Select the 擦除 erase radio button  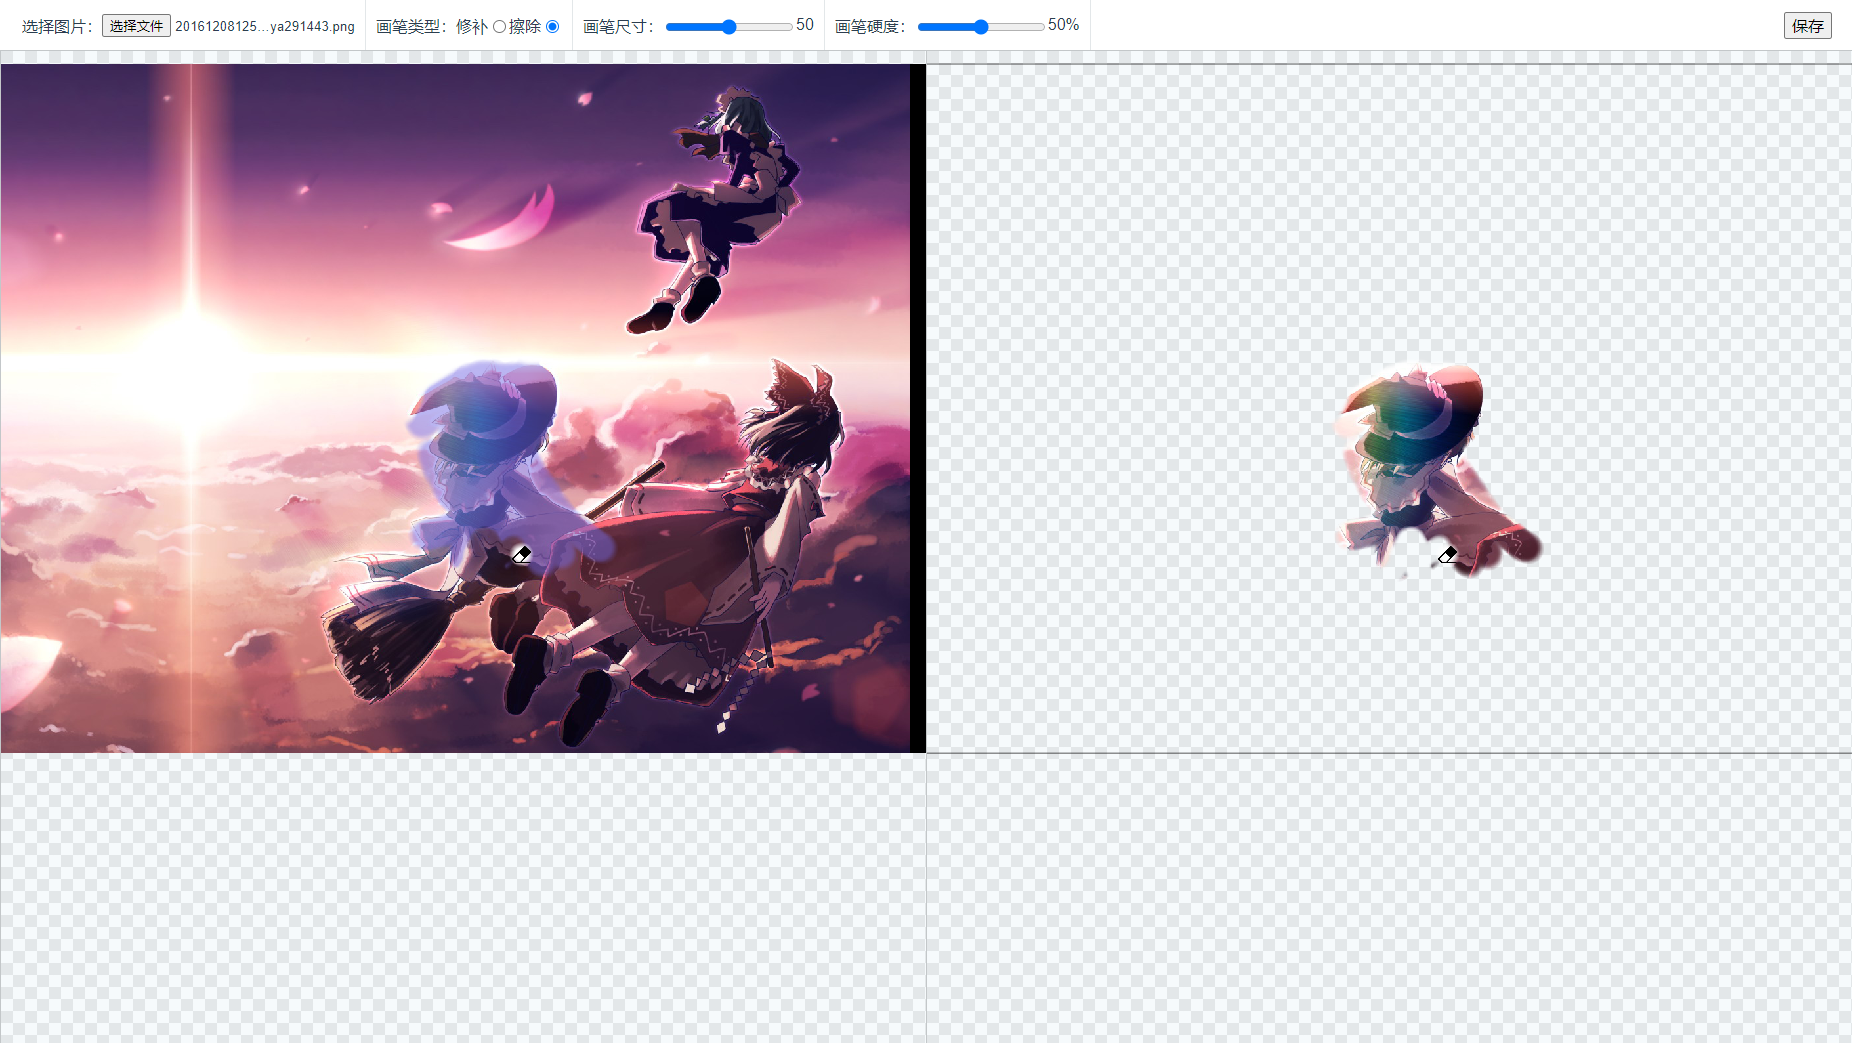tap(552, 27)
